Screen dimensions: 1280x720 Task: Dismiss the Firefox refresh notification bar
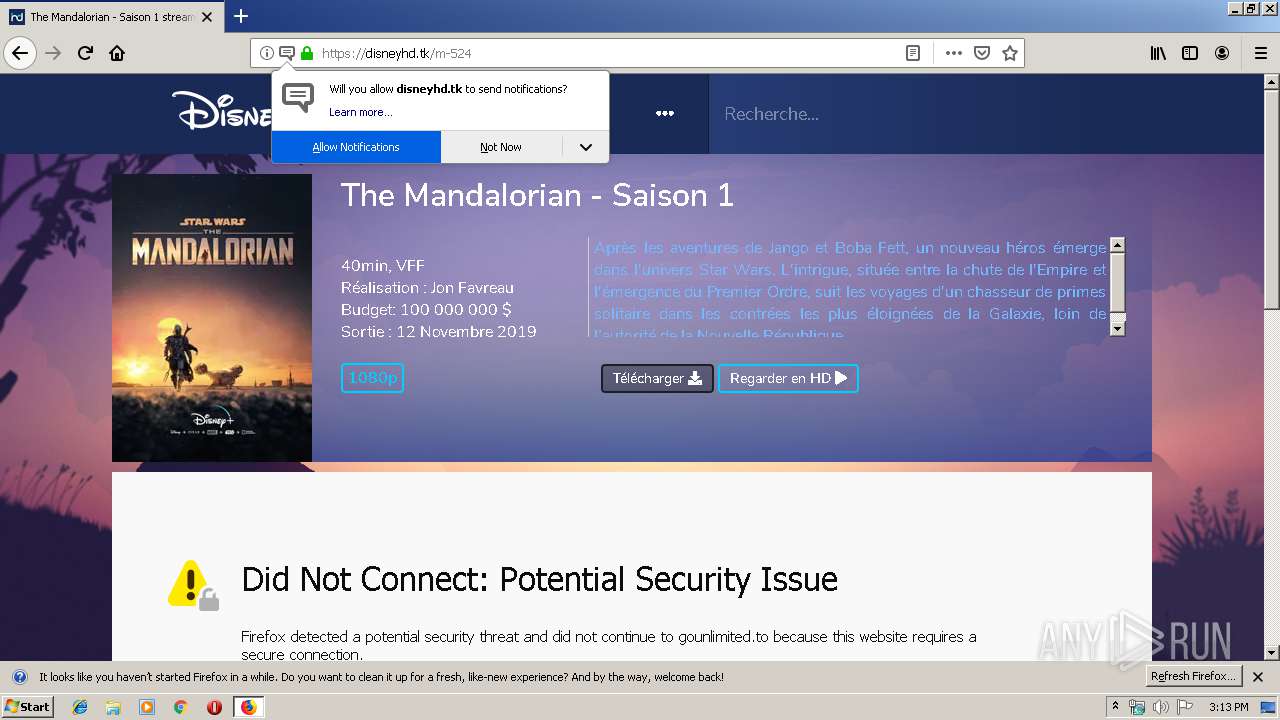(x=1259, y=677)
